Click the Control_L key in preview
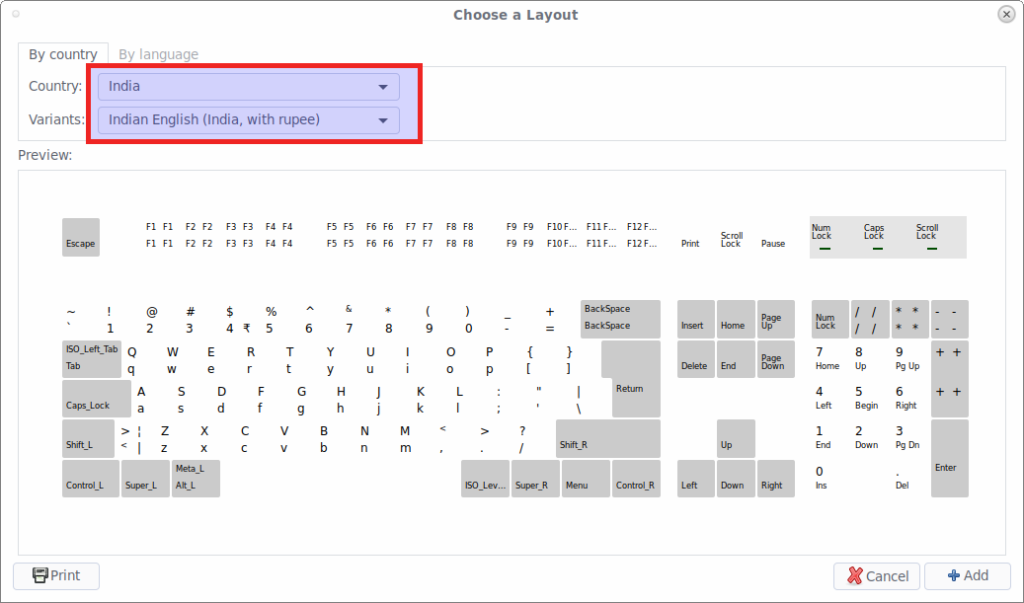 (x=90, y=478)
